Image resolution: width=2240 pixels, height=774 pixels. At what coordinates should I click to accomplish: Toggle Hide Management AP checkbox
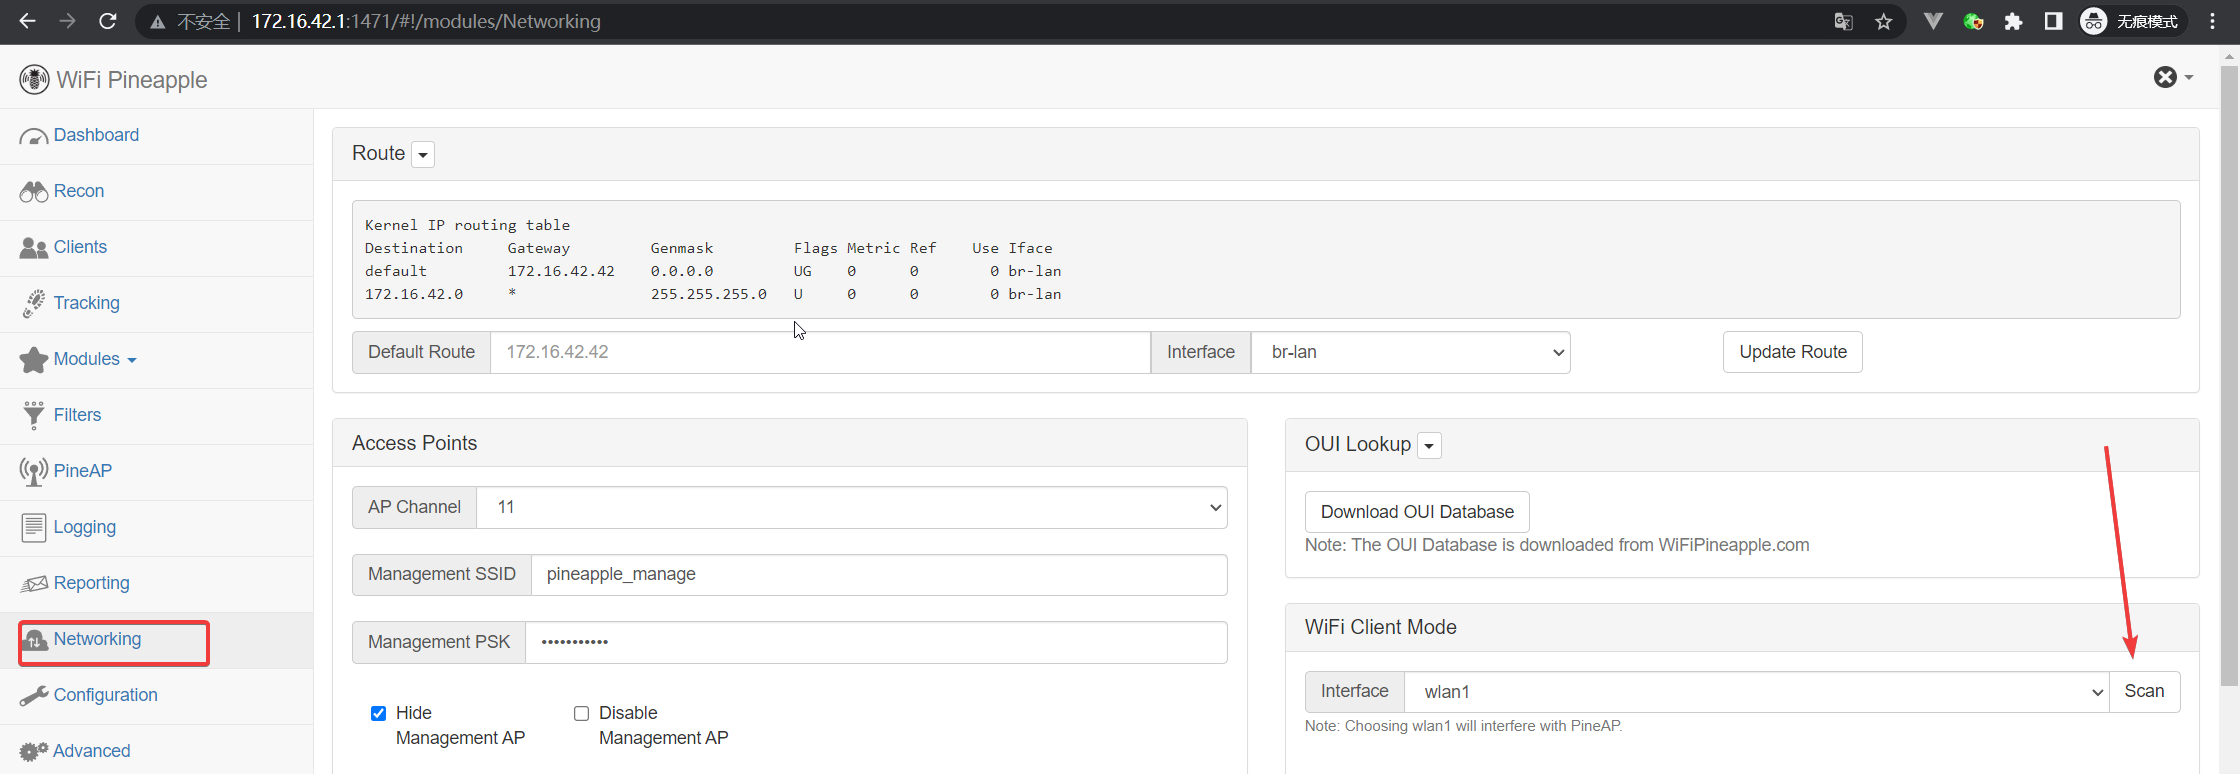[378, 713]
